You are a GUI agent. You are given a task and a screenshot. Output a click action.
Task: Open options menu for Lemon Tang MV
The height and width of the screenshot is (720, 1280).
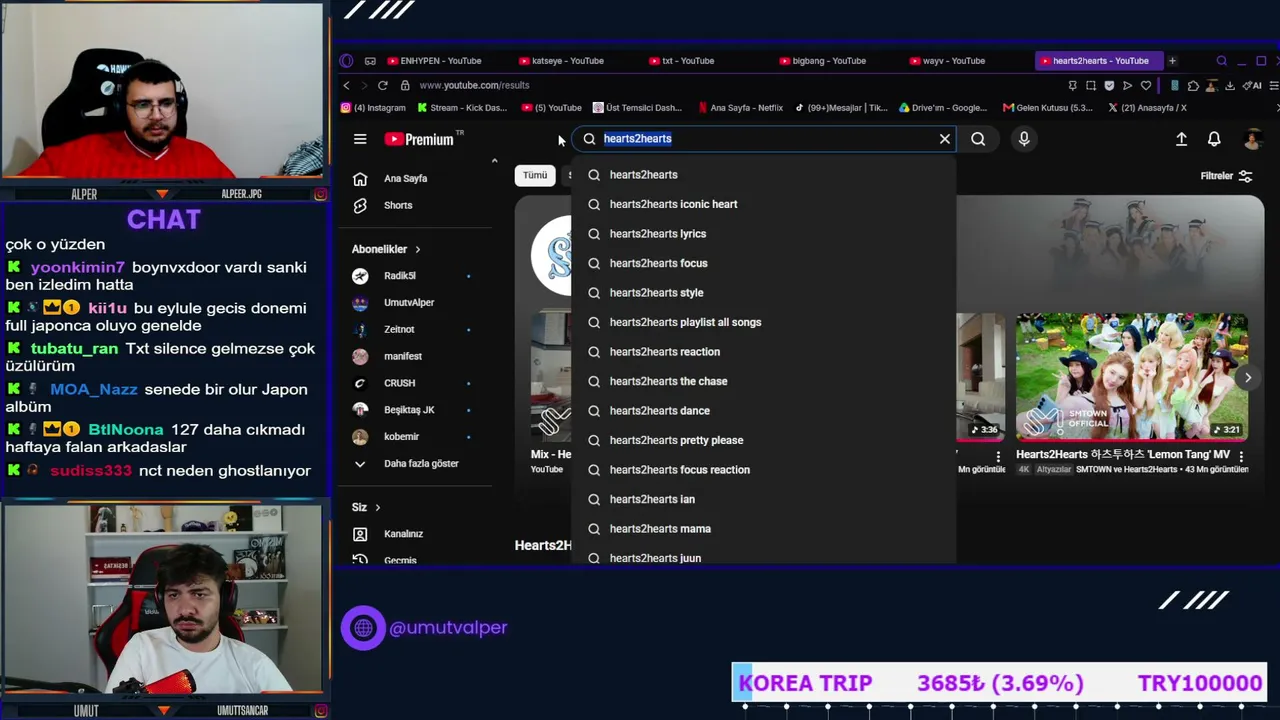coord(1242,456)
